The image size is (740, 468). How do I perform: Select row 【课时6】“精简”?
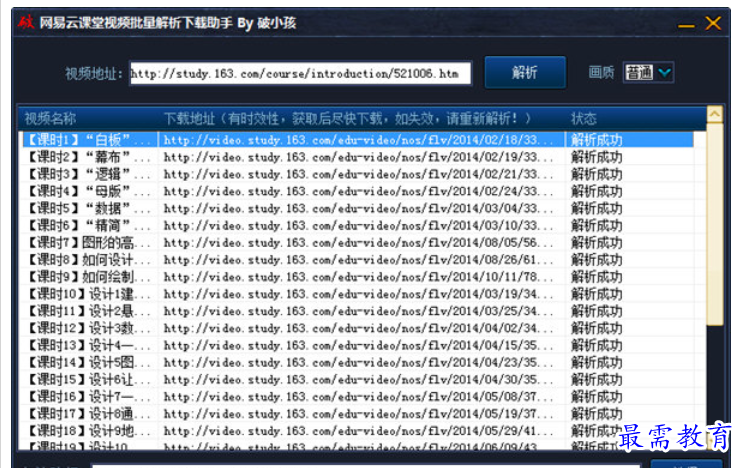pyautogui.click(x=357, y=226)
